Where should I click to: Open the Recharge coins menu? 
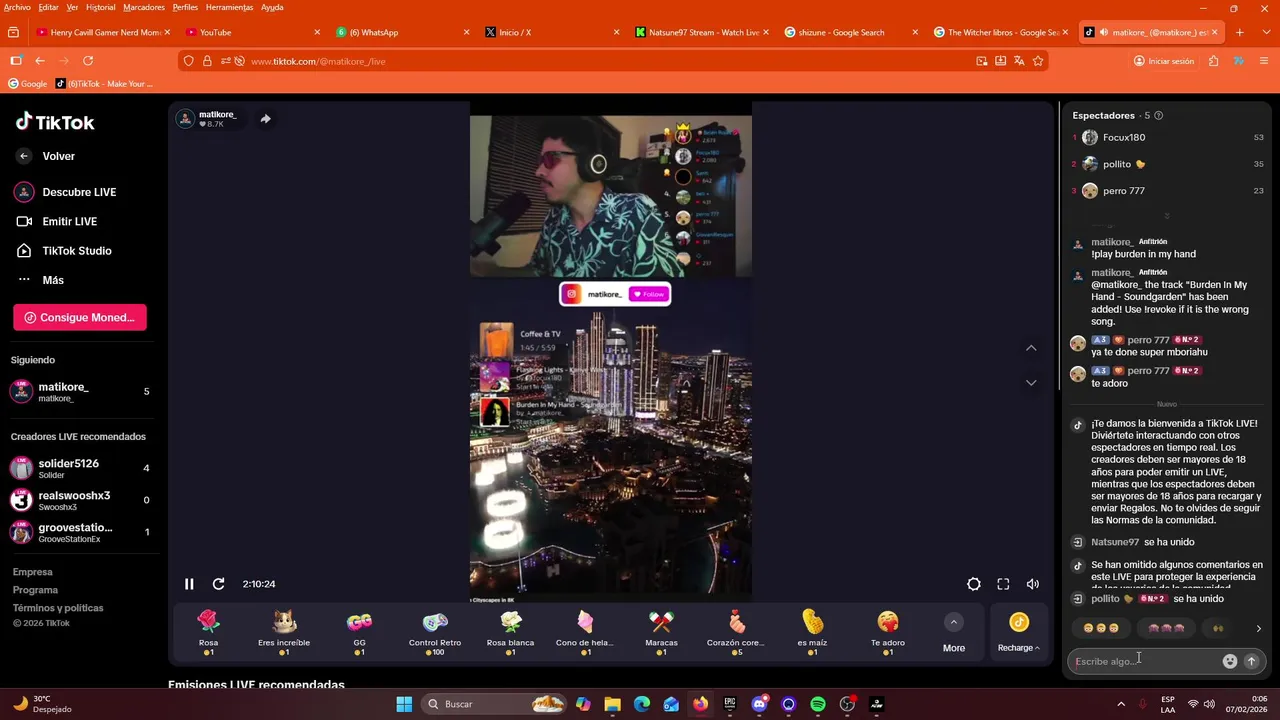click(1019, 633)
